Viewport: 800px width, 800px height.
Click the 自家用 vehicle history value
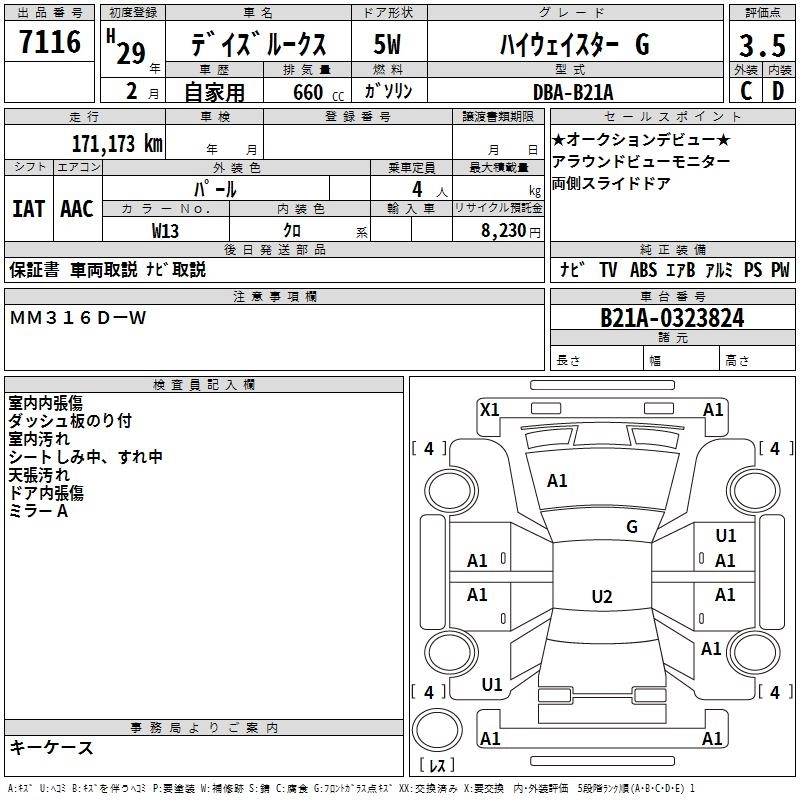point(214,92)
